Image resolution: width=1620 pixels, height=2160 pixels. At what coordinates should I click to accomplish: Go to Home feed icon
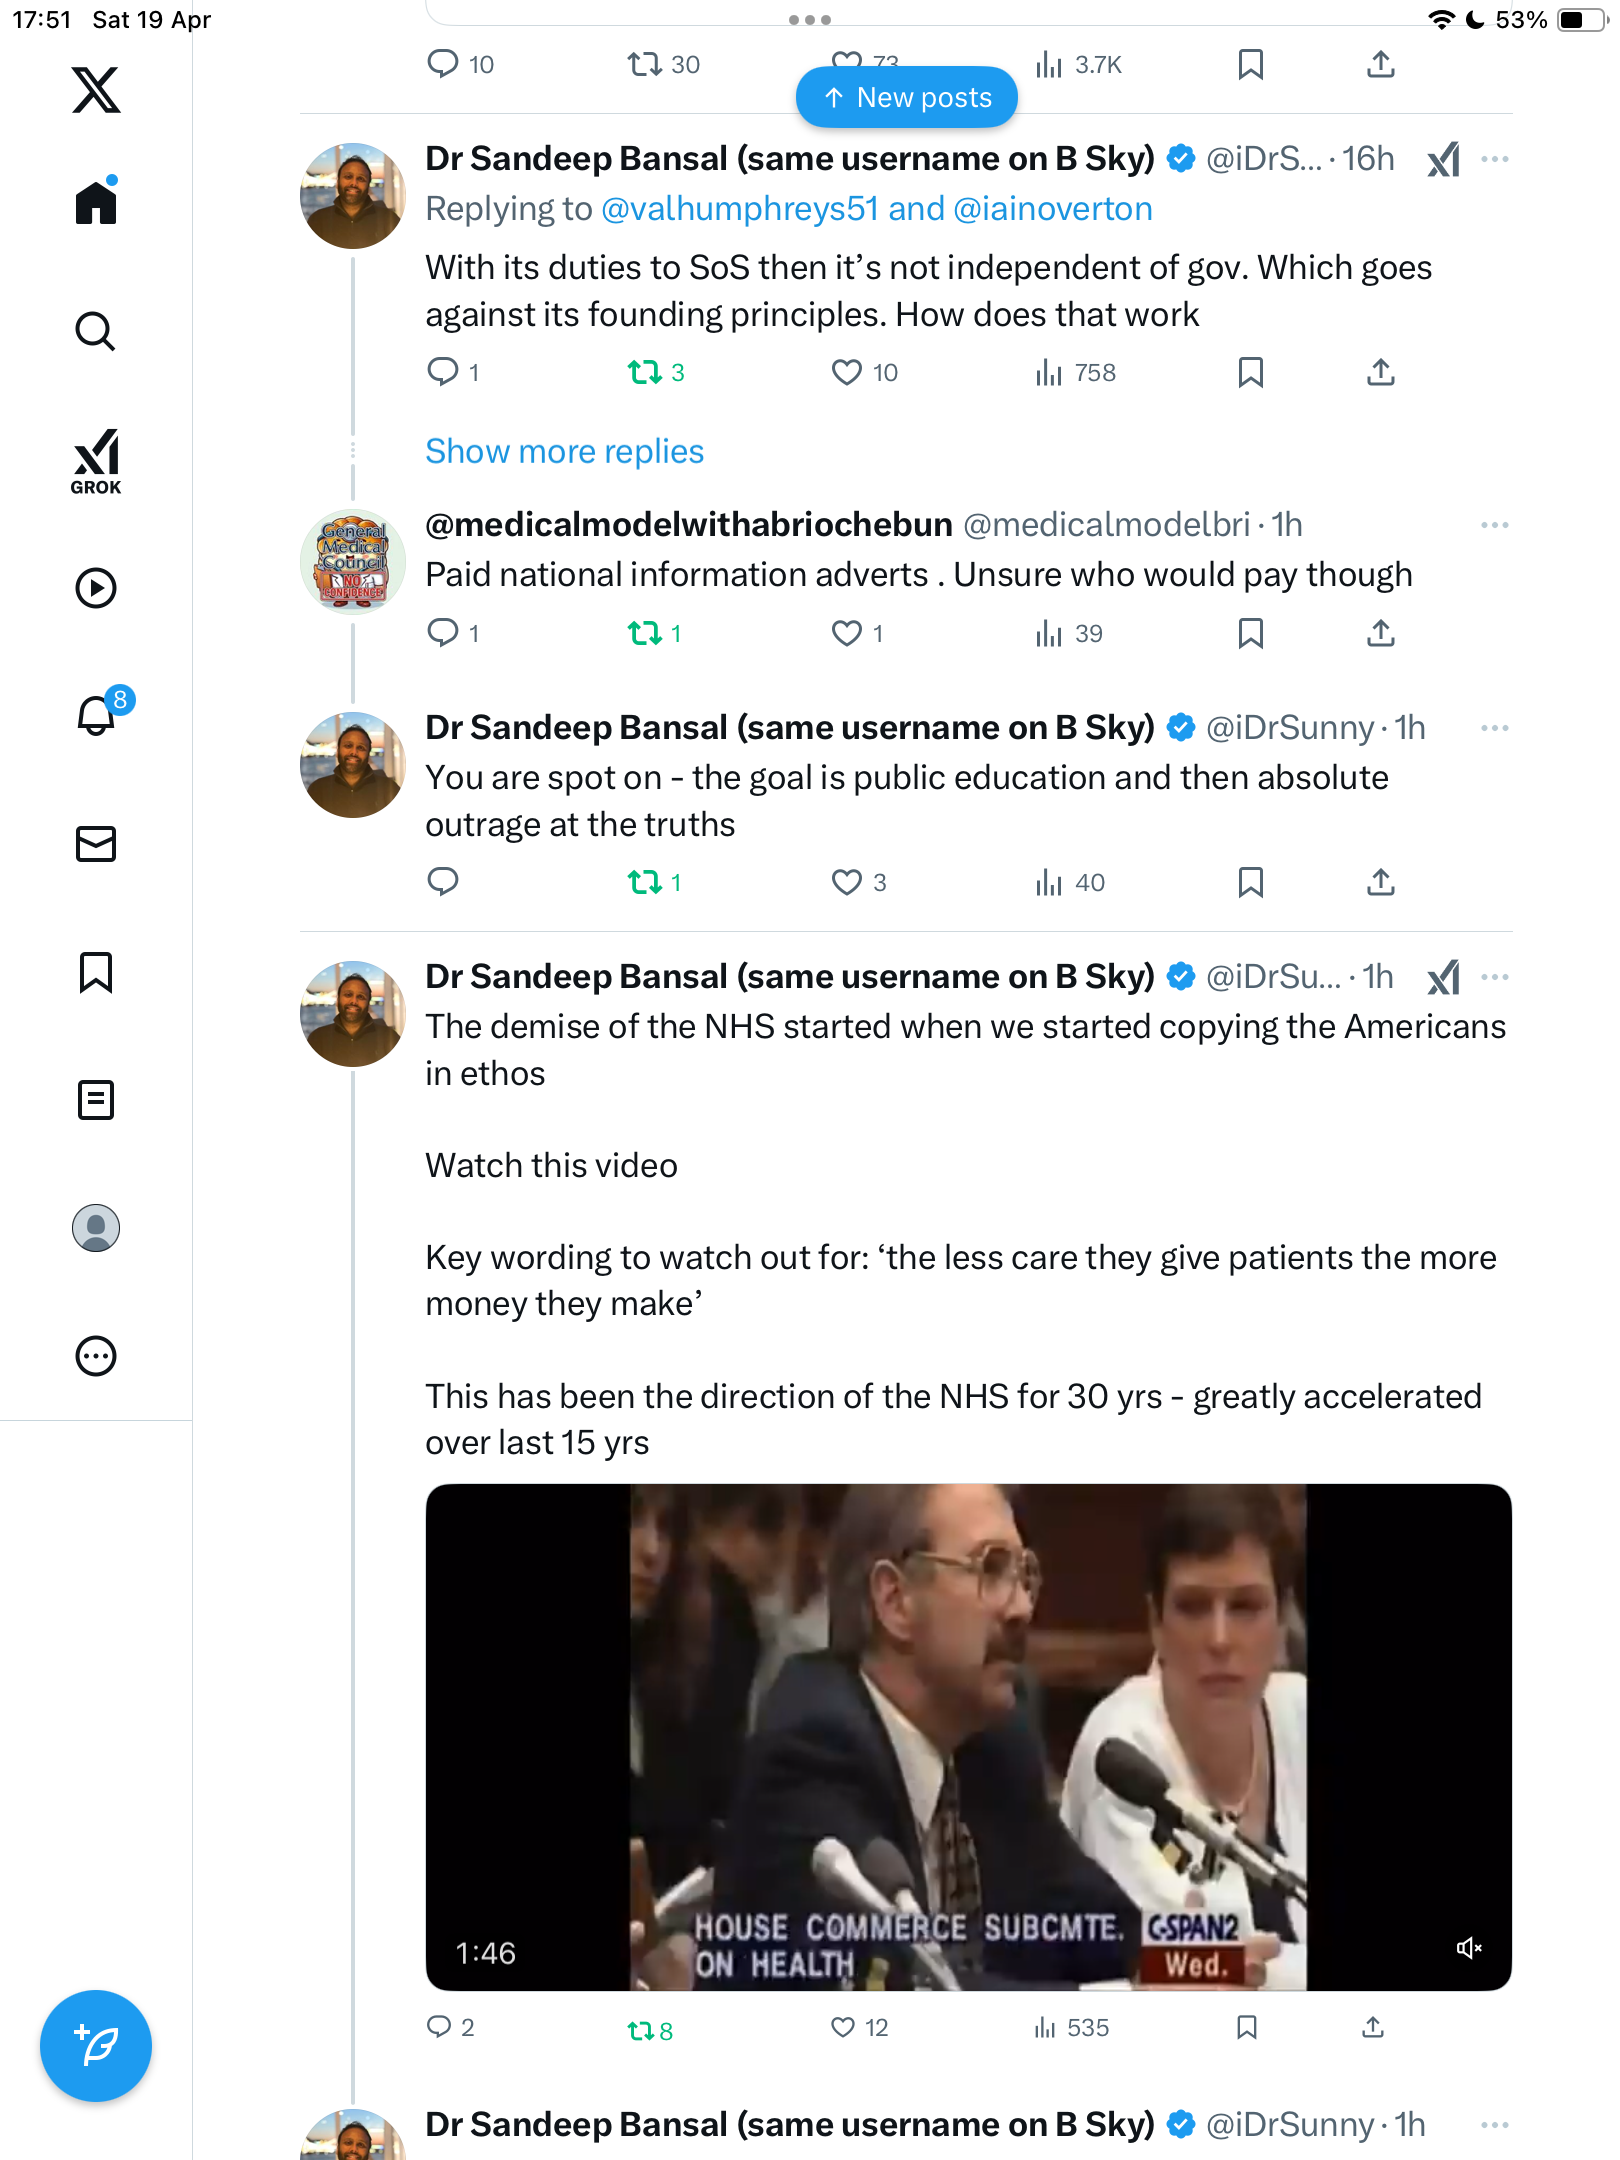pyautogui.click(x=96, y=202)
